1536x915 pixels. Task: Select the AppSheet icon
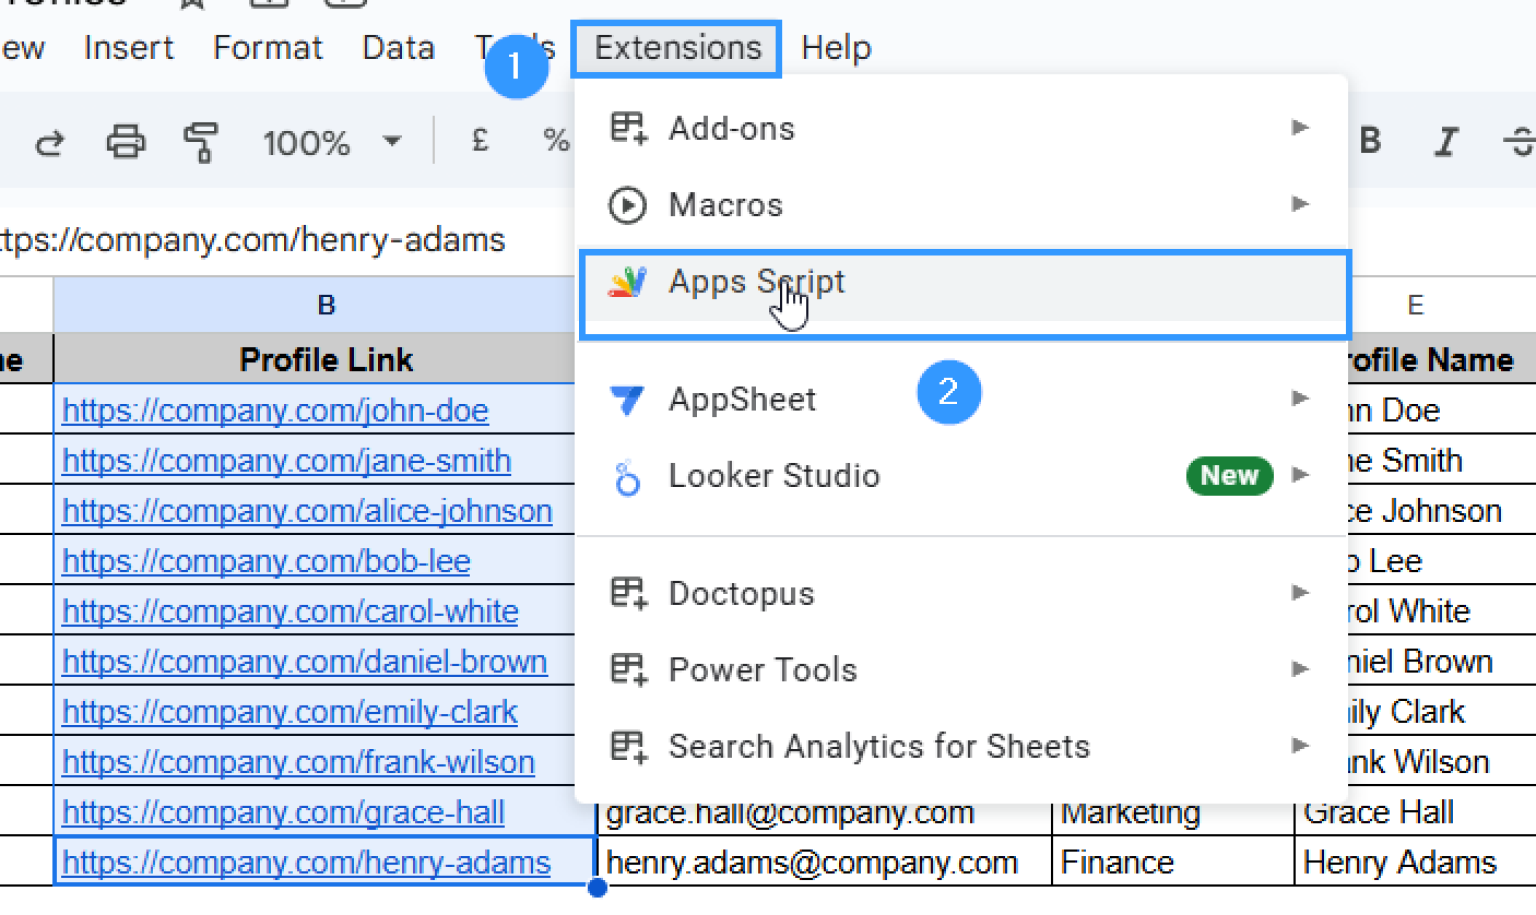(627, 399)
